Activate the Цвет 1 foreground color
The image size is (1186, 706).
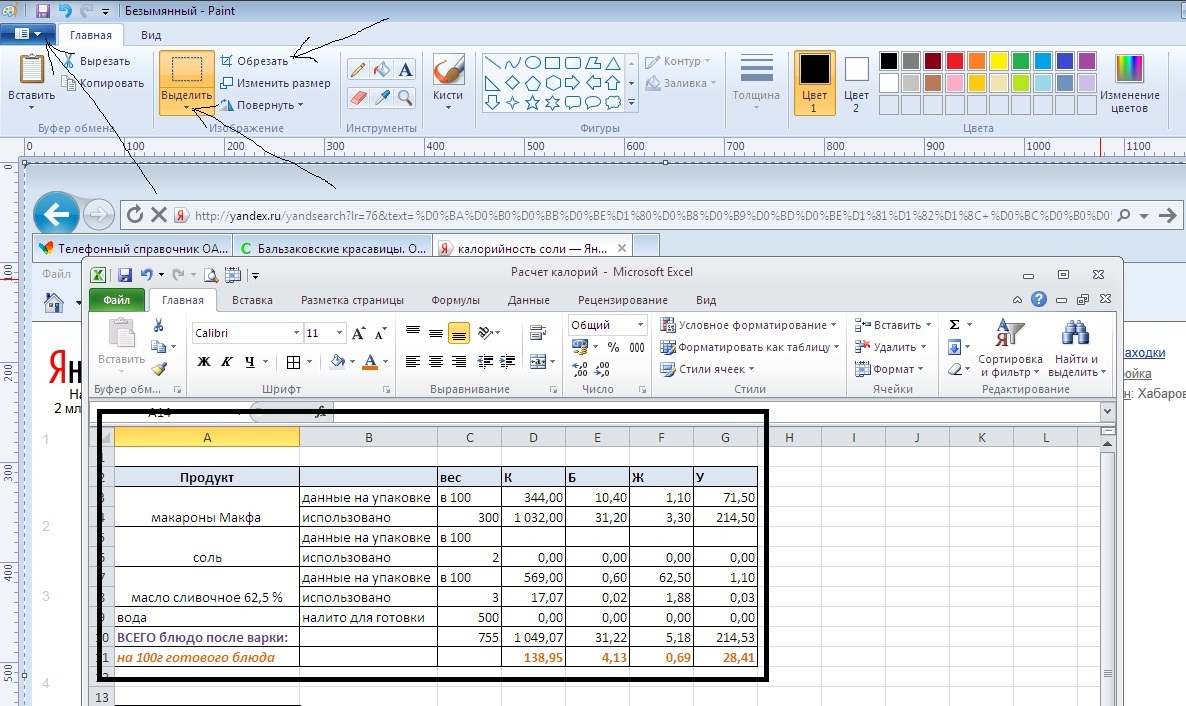pos(815,83)
